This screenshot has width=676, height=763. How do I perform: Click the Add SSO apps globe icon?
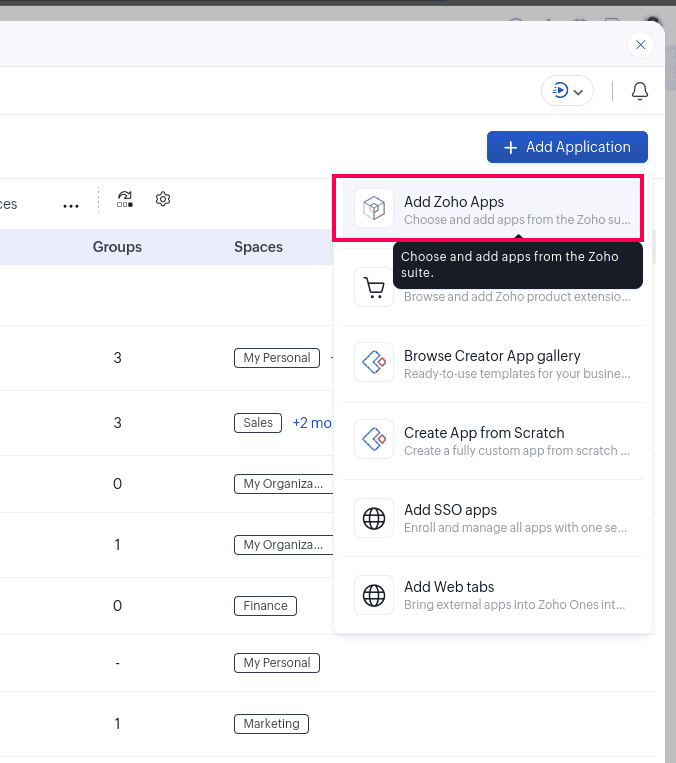tap(373, 517)
